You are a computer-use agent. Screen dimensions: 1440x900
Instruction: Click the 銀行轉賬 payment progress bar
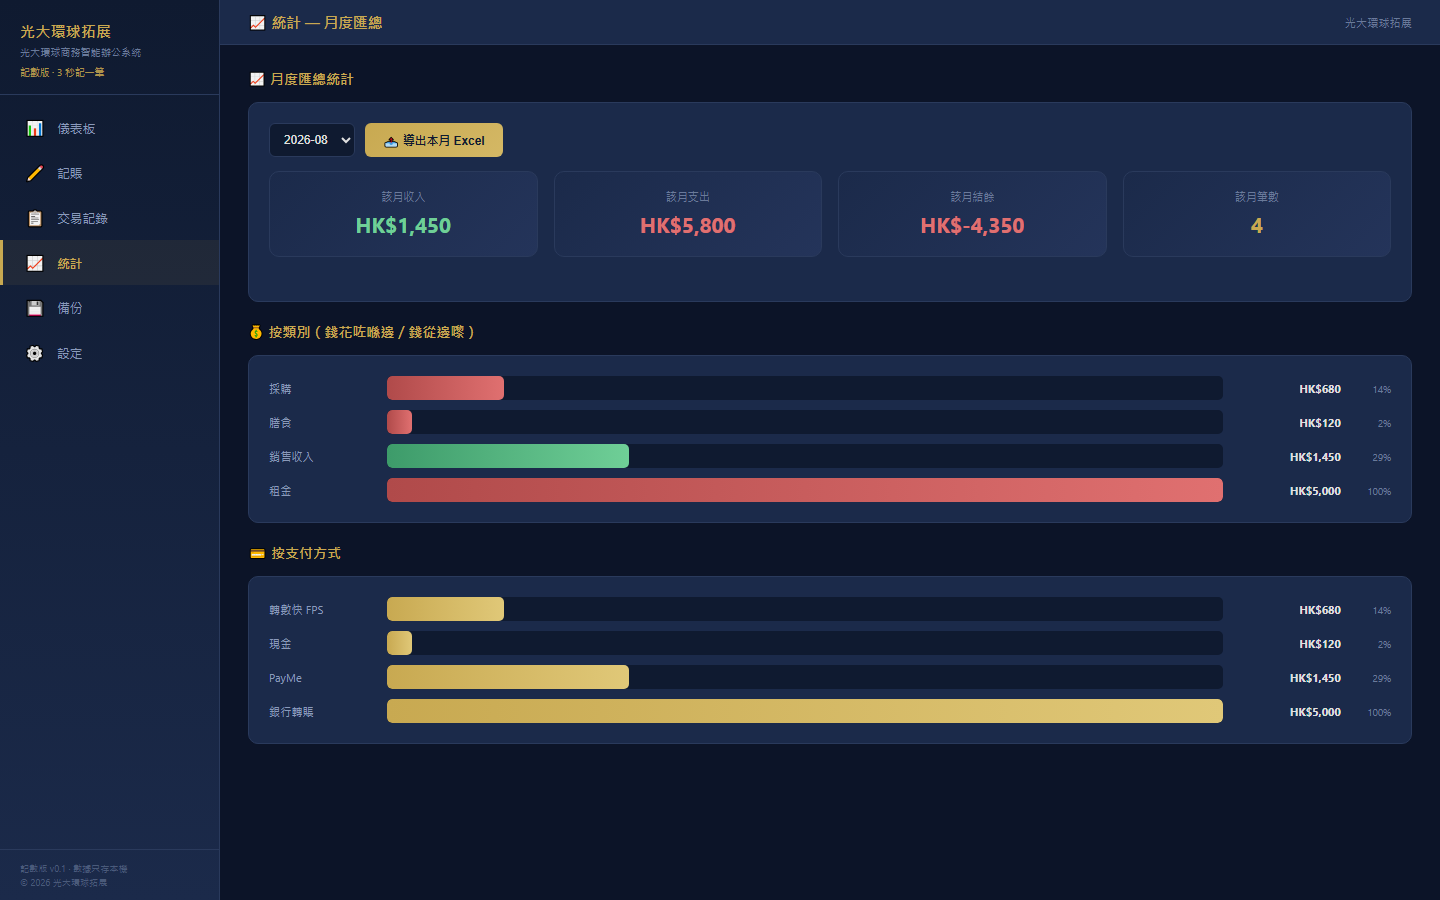[805, 711]
